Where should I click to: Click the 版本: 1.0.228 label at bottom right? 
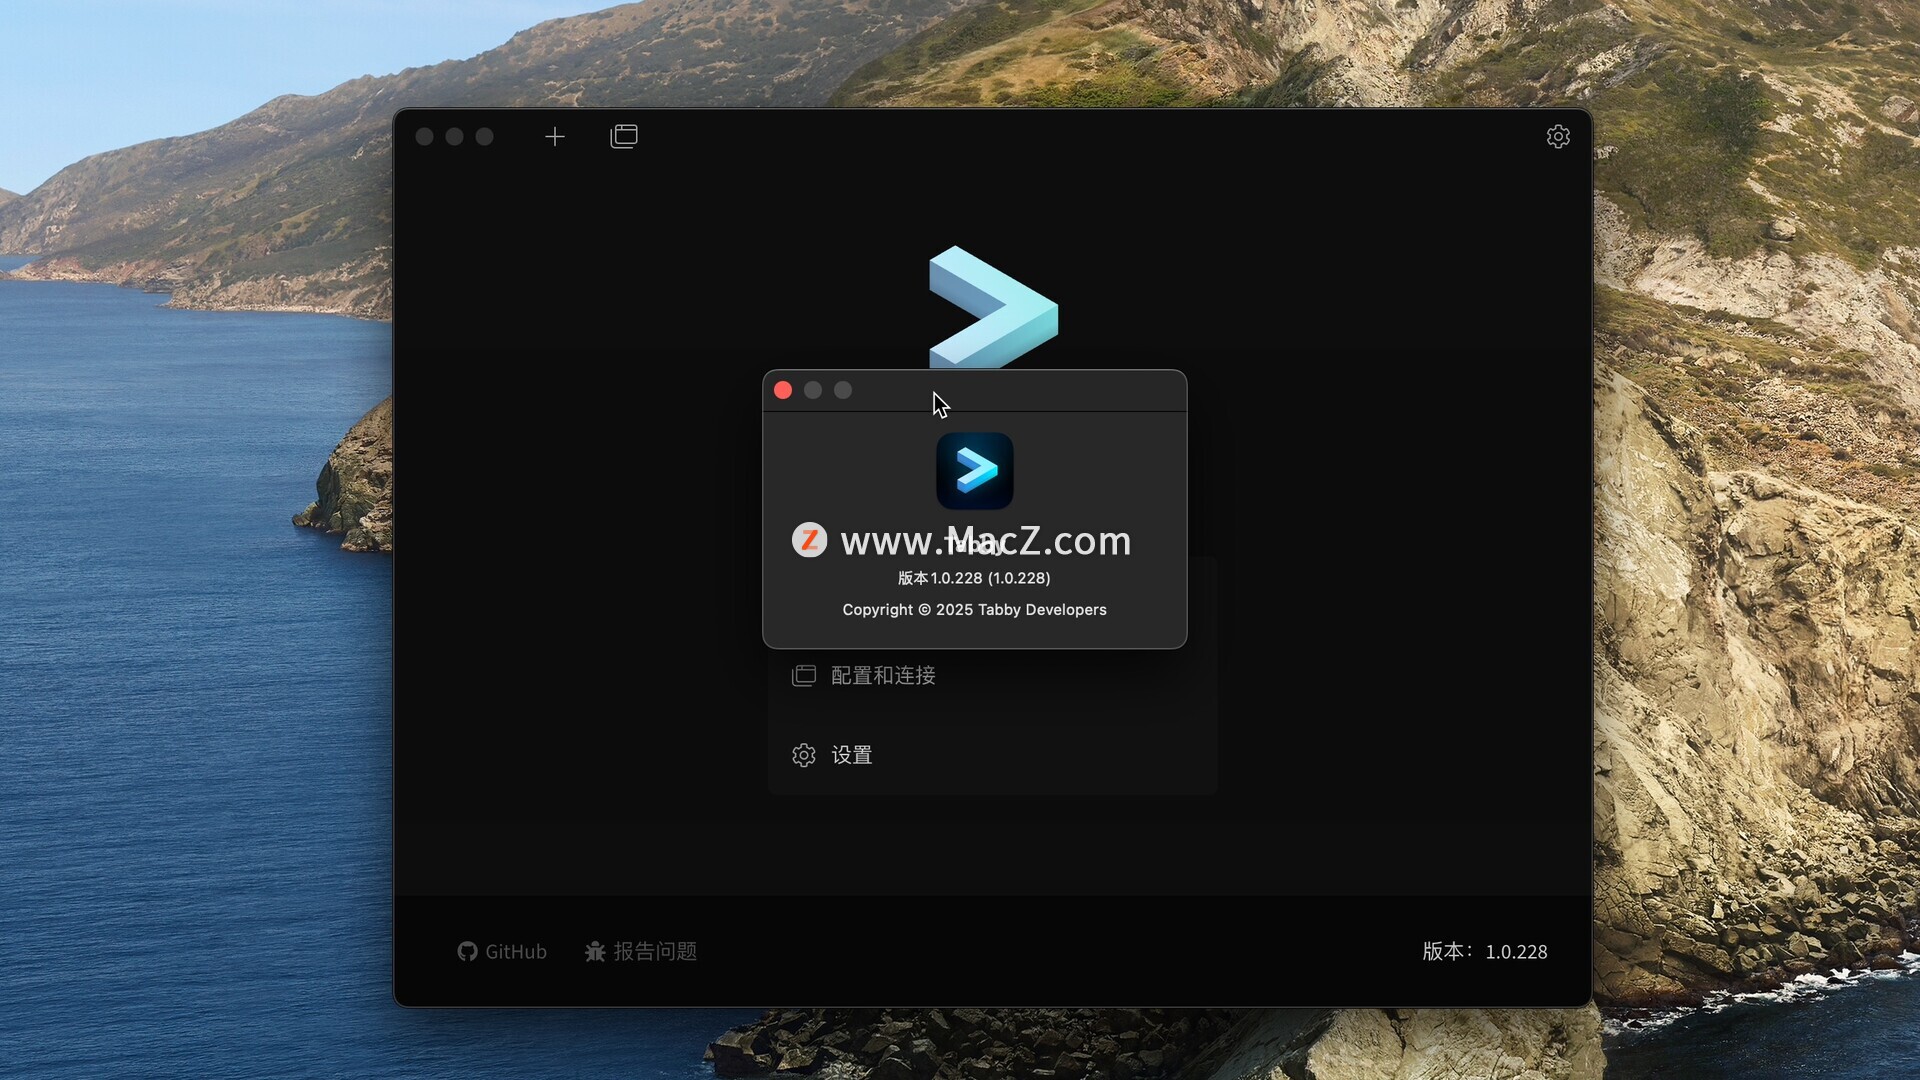click(1485, 951)
